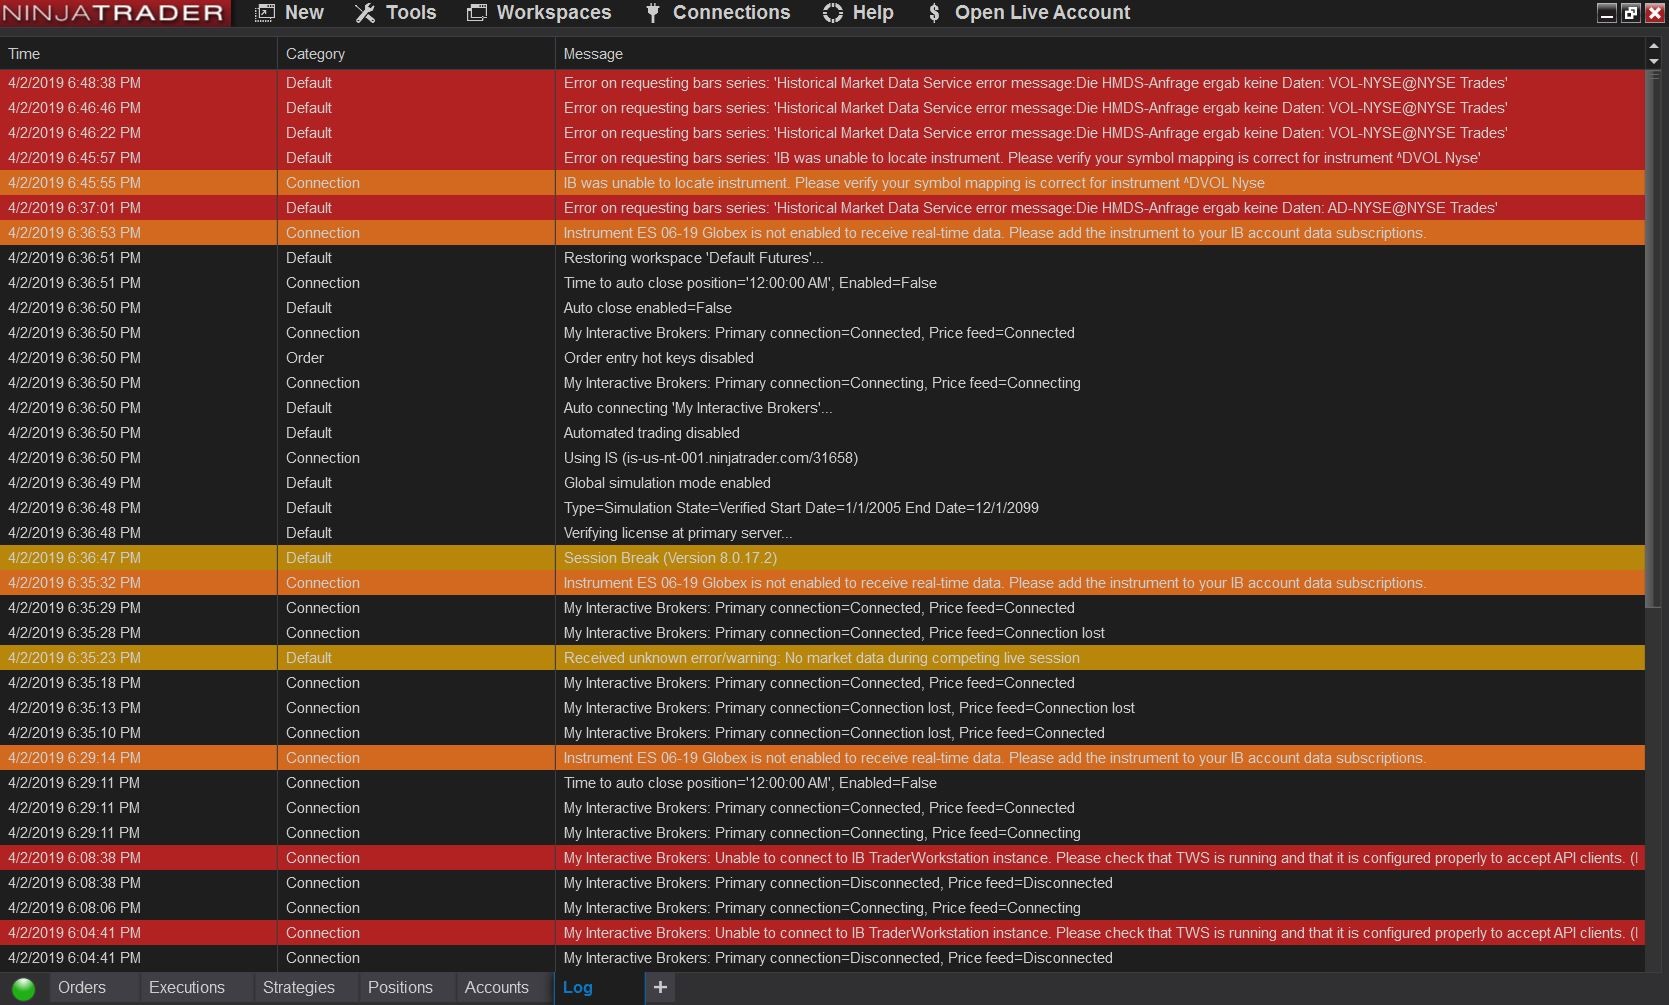Select the 6:46:46 PM error row
Image resolution: width=1669 pixels, height=1005 pixels.
click(822, 108)
